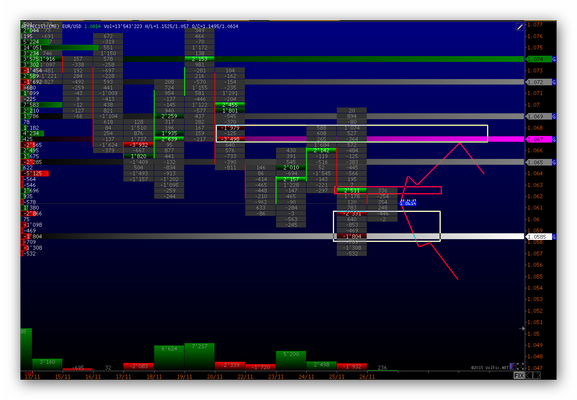This screenshot has height=400, width=577.
Task: Select the green 1.074 price level label
Action: point(539,59)
